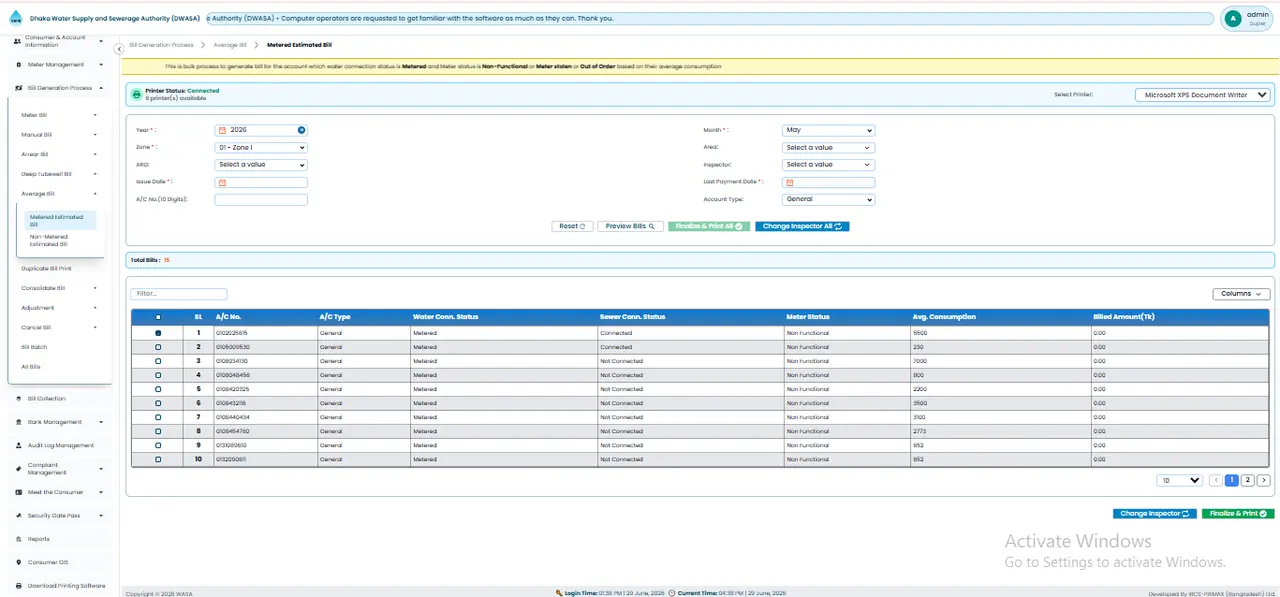
Task: Check the row for A/C 0108454760
Action: tap(158, 431)
